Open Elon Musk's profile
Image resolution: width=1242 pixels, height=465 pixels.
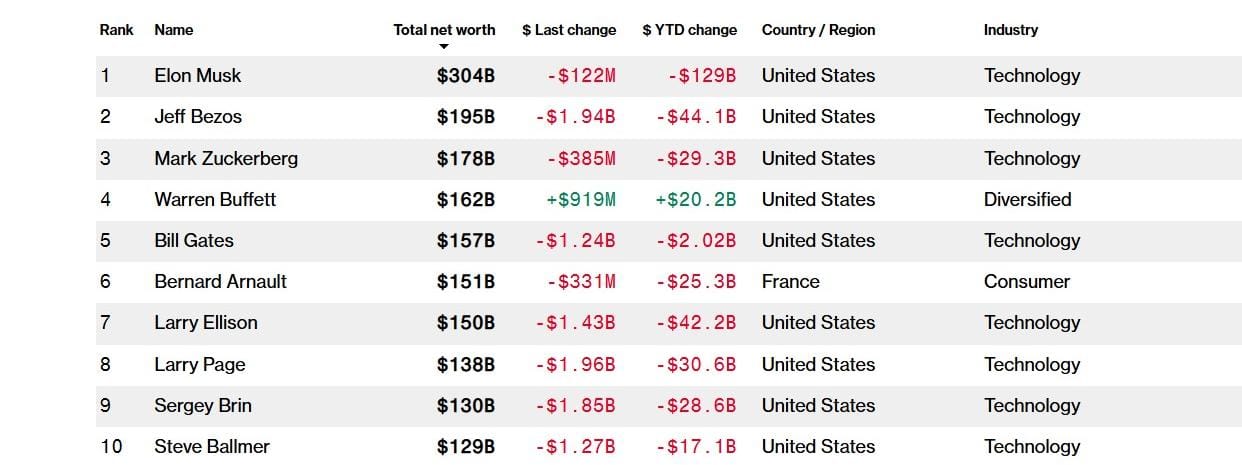pyautogui.click(x=198, y=76)
